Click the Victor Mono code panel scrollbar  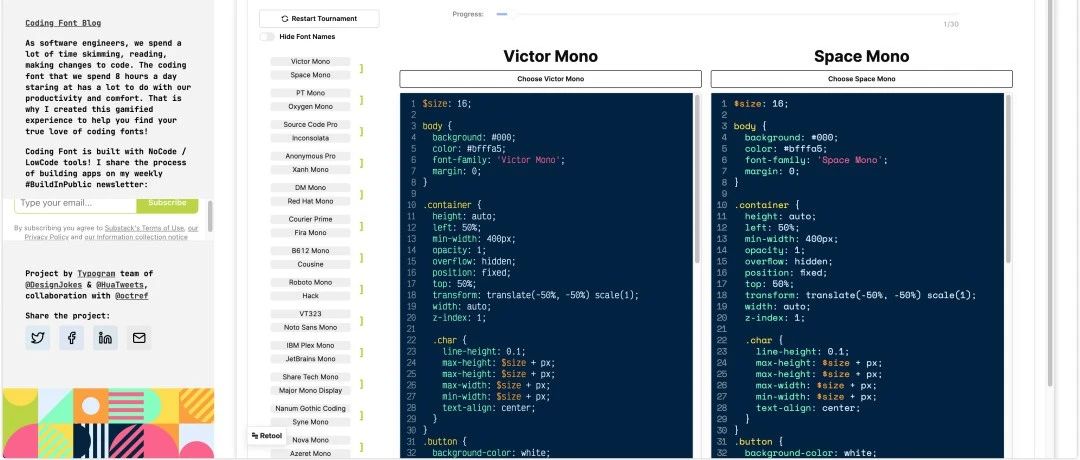(697, 179)
